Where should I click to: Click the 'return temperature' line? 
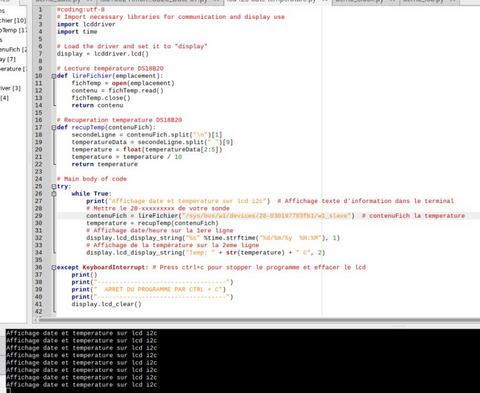(104, 164)
